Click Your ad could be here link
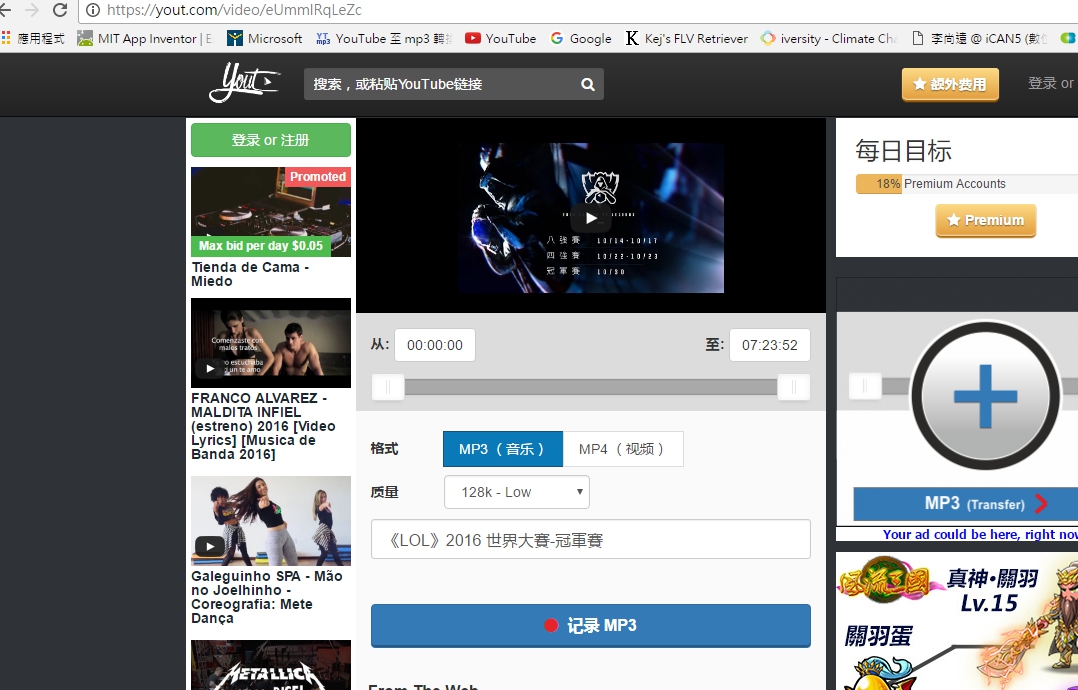The width and height of the screenshot is (1078, 690). click(980, 534)
